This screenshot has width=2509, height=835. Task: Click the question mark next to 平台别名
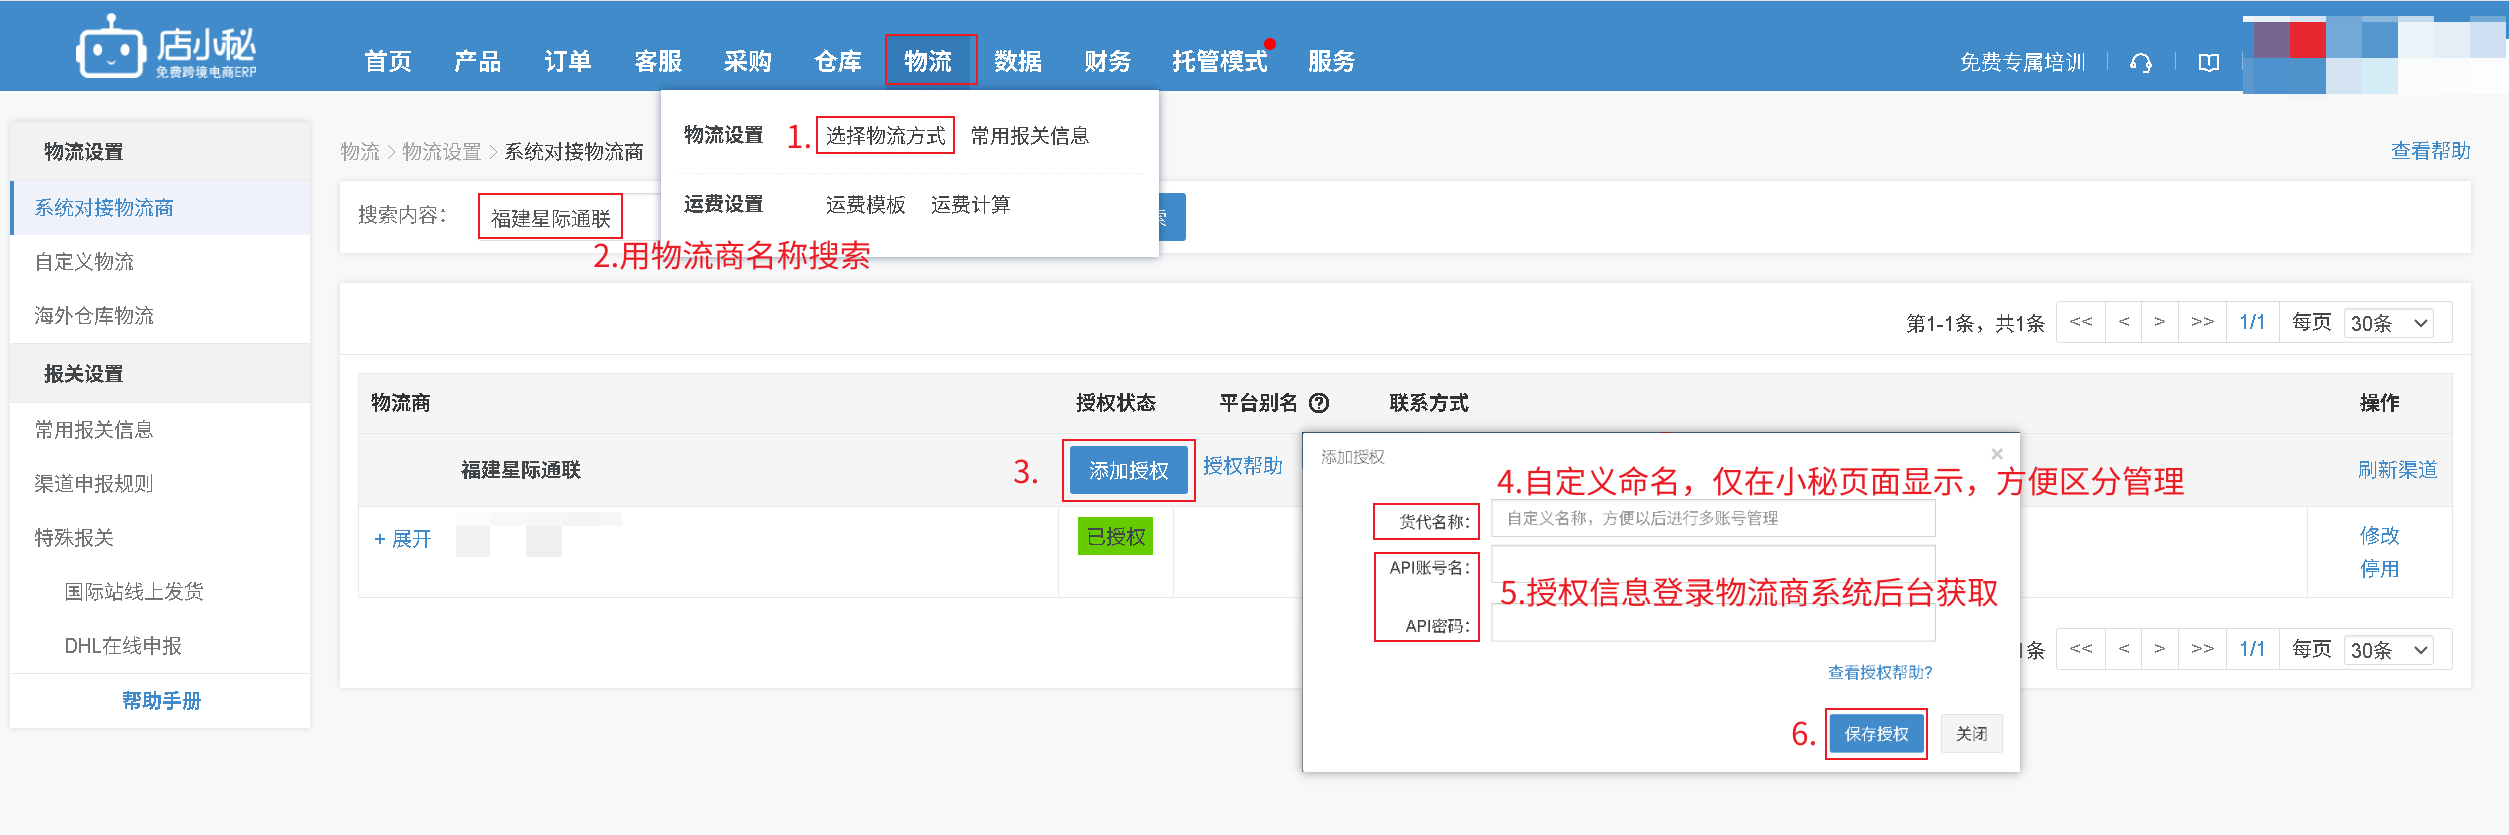(x=1319, y=403)
